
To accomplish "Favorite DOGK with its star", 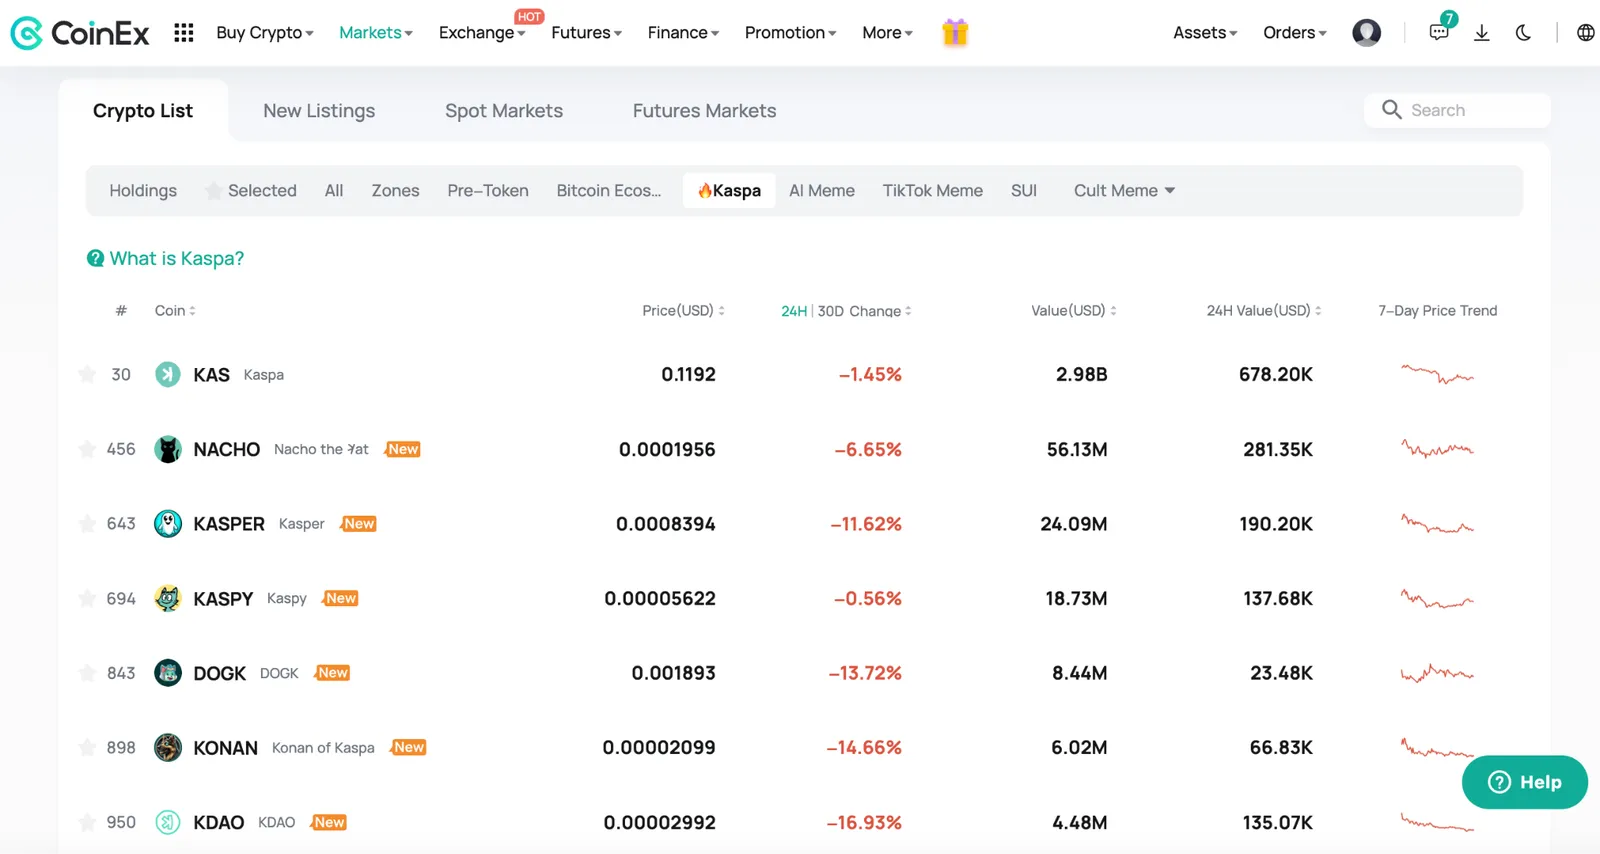I will click(87, 673).
